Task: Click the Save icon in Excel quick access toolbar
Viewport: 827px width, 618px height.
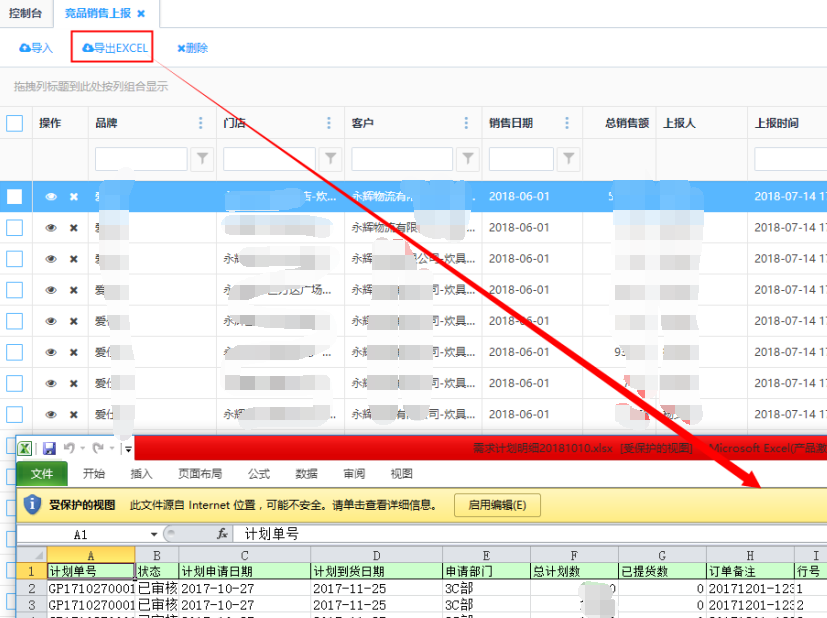Action: [x=49, y=449]
